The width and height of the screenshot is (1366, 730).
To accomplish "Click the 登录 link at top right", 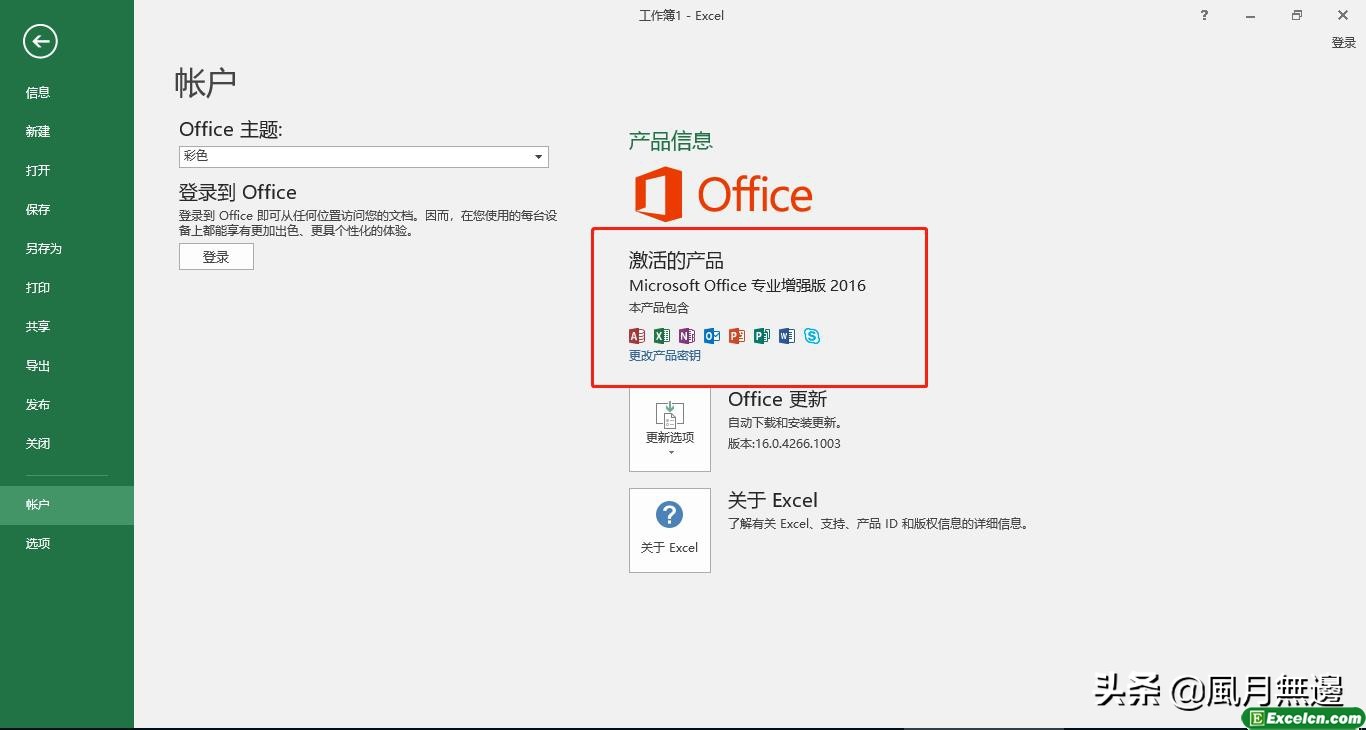I will 1342,42.
